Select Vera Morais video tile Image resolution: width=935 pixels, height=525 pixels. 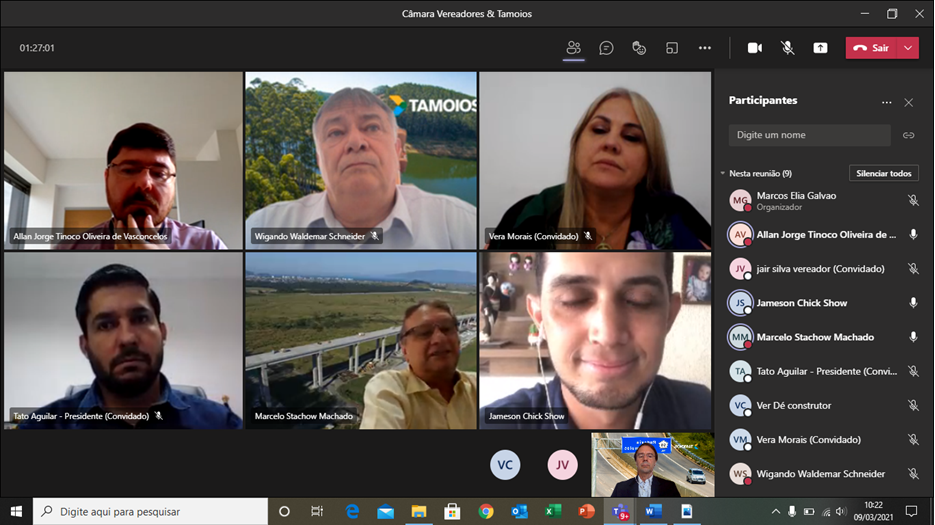click(x=595, y=160)
